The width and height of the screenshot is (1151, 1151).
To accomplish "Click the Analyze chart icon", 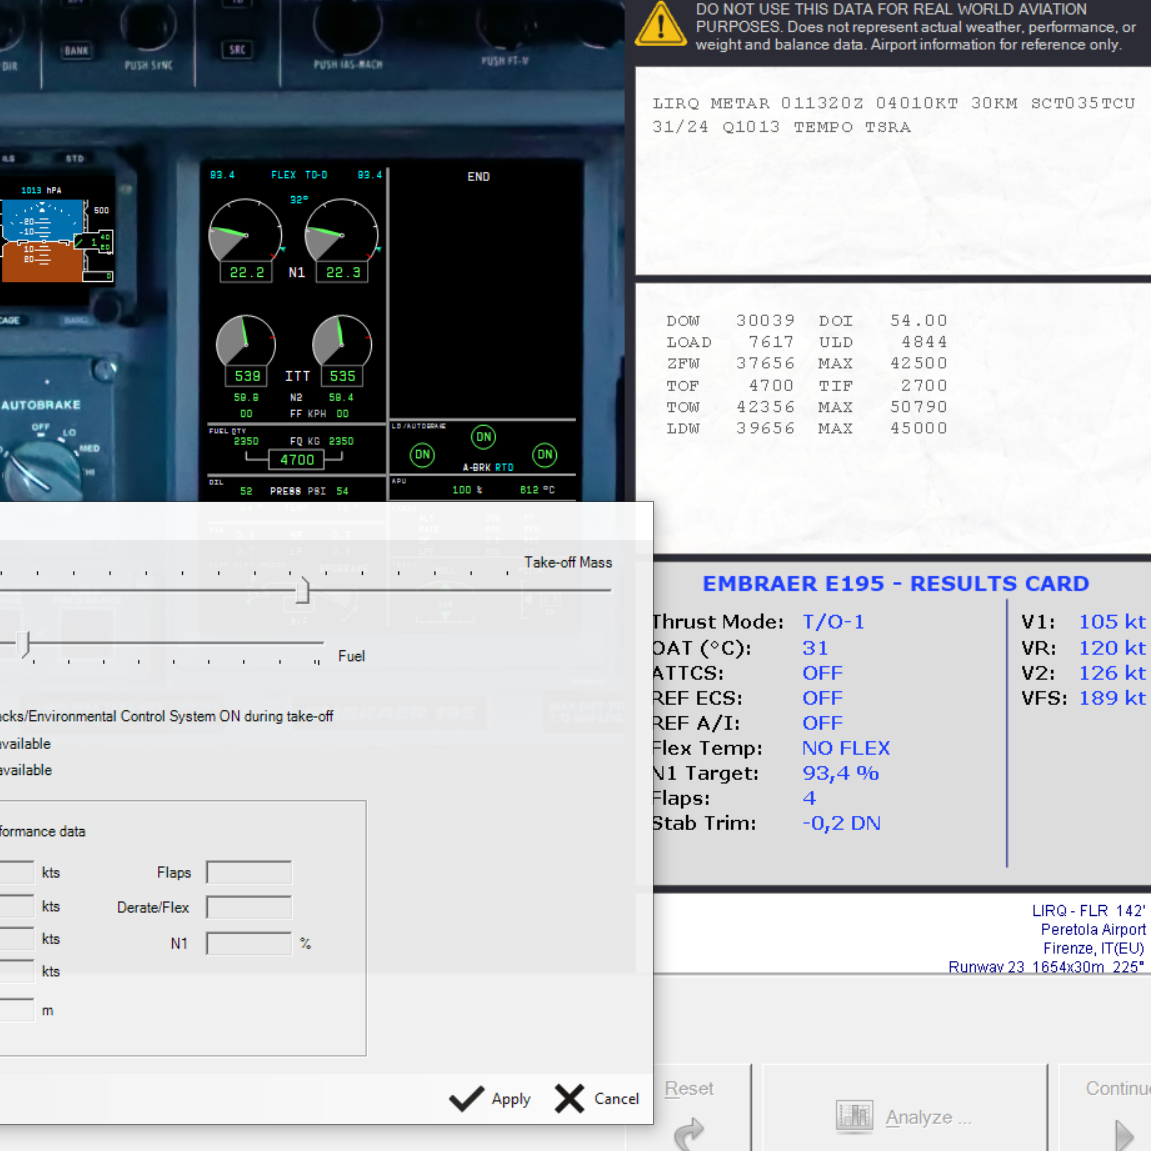I will point(854,1116).
